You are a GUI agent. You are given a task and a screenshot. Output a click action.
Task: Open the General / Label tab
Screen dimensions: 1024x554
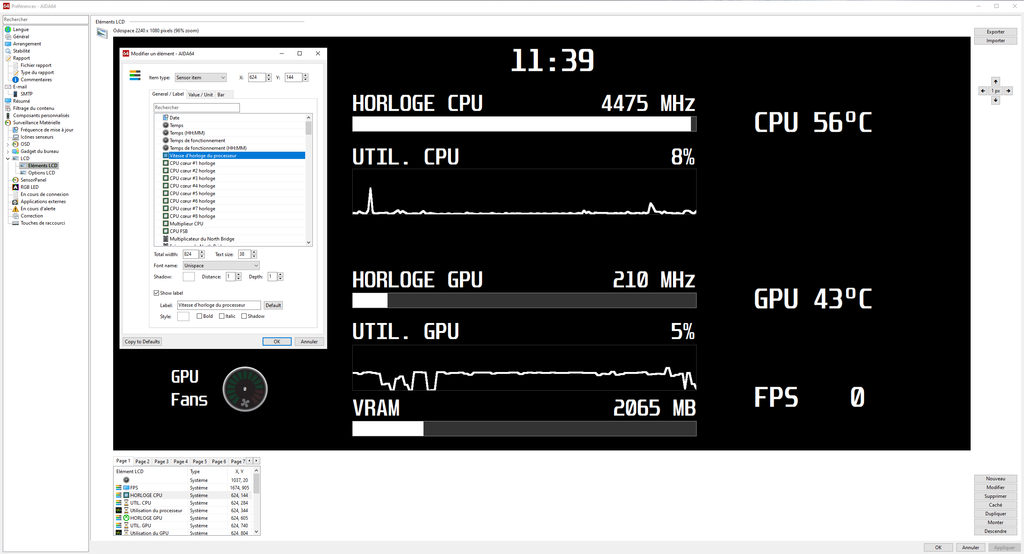[168, 94]
